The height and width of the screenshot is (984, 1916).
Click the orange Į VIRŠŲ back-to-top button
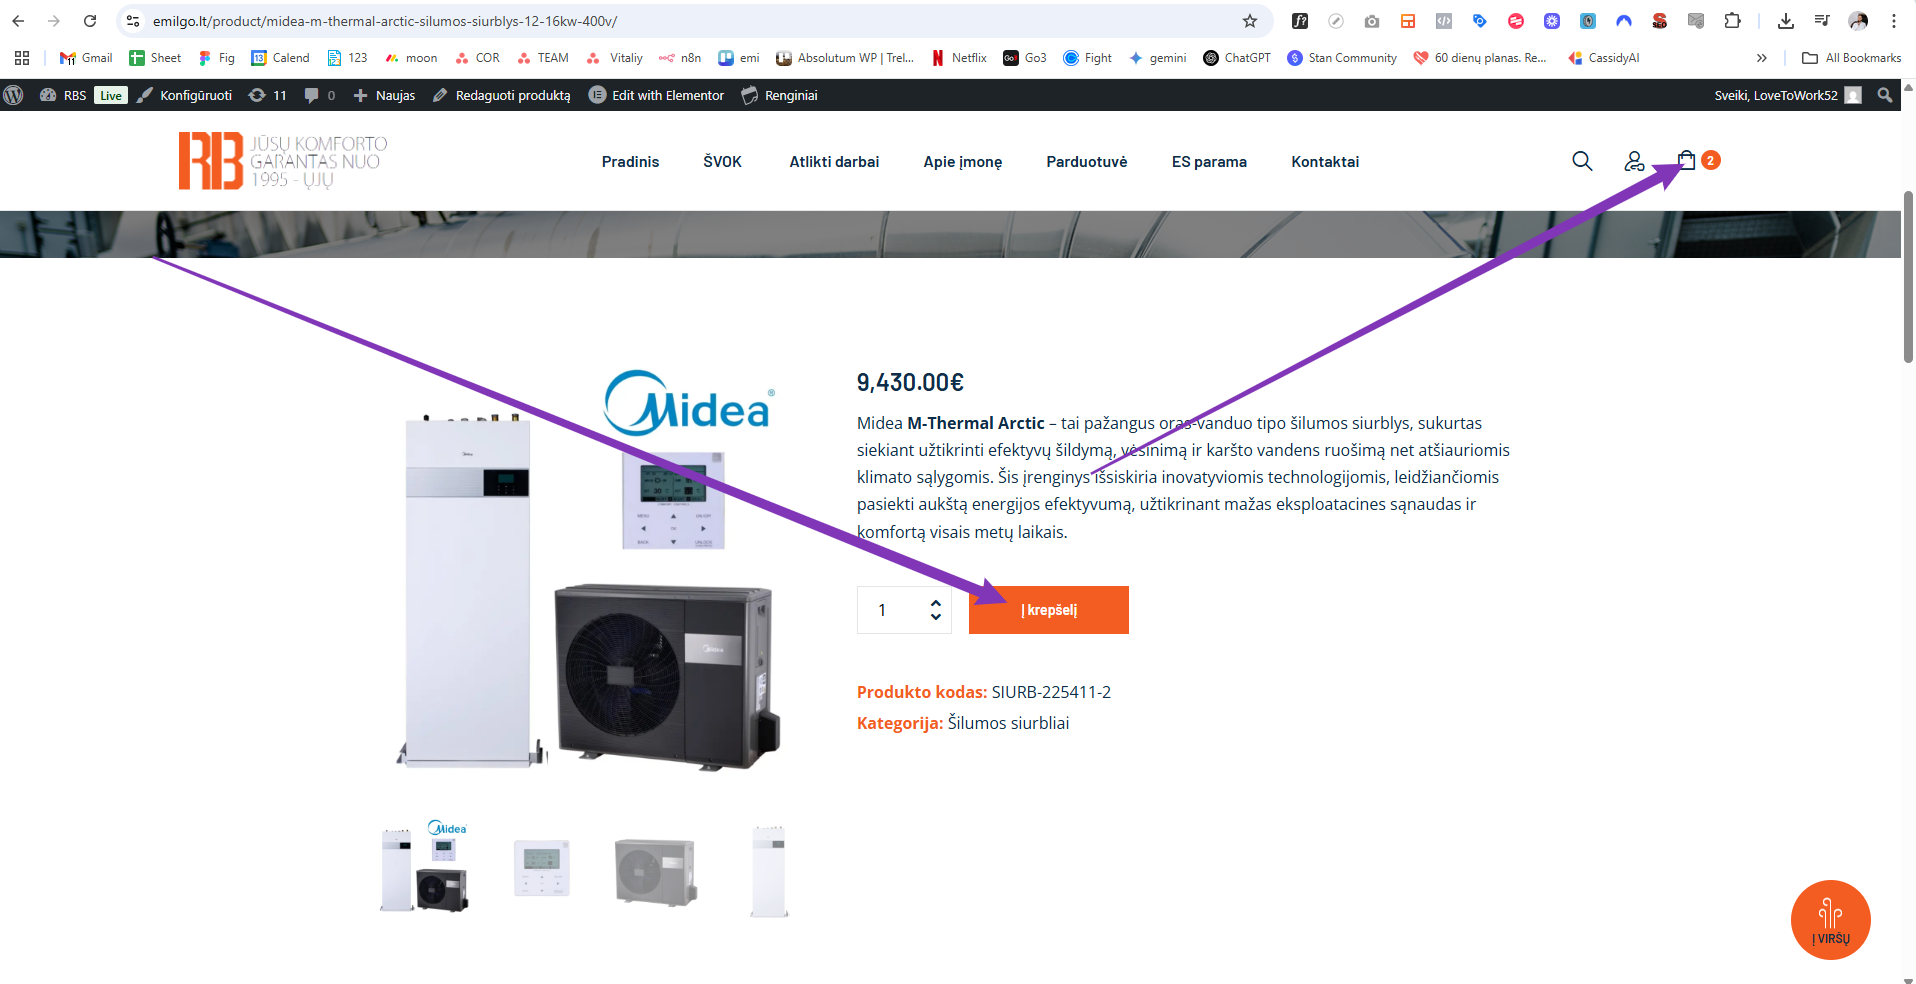coord(1830,920)
